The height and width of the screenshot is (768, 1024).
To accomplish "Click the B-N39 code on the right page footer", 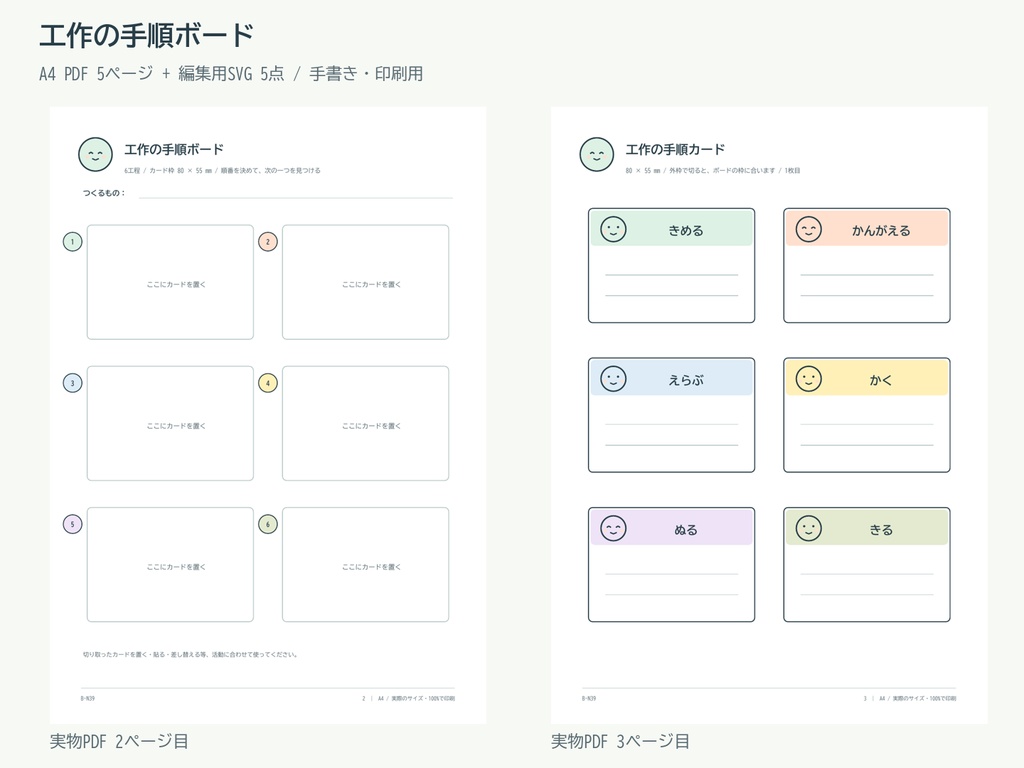I will 588,698.
